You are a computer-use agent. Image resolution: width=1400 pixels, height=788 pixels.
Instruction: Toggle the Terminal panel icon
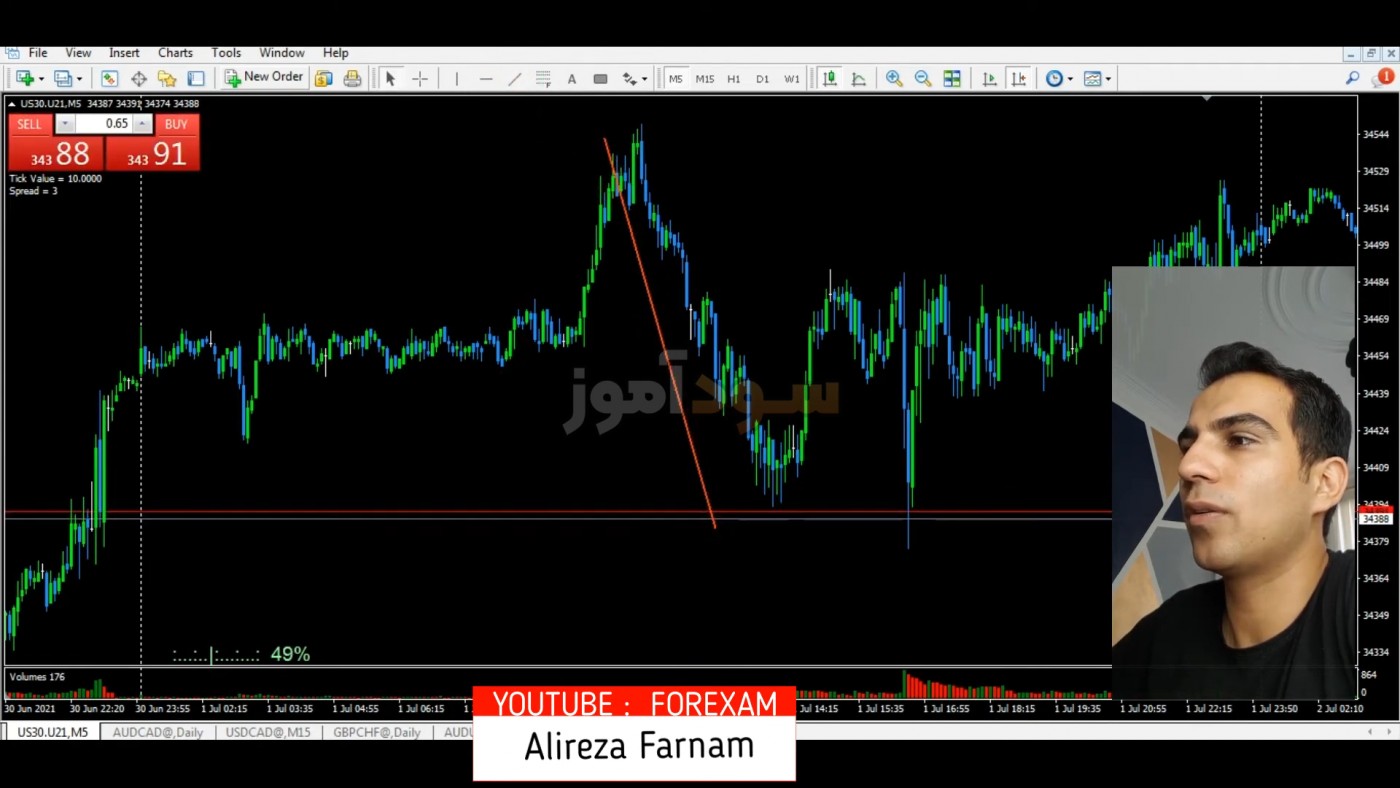coord(196,78)
